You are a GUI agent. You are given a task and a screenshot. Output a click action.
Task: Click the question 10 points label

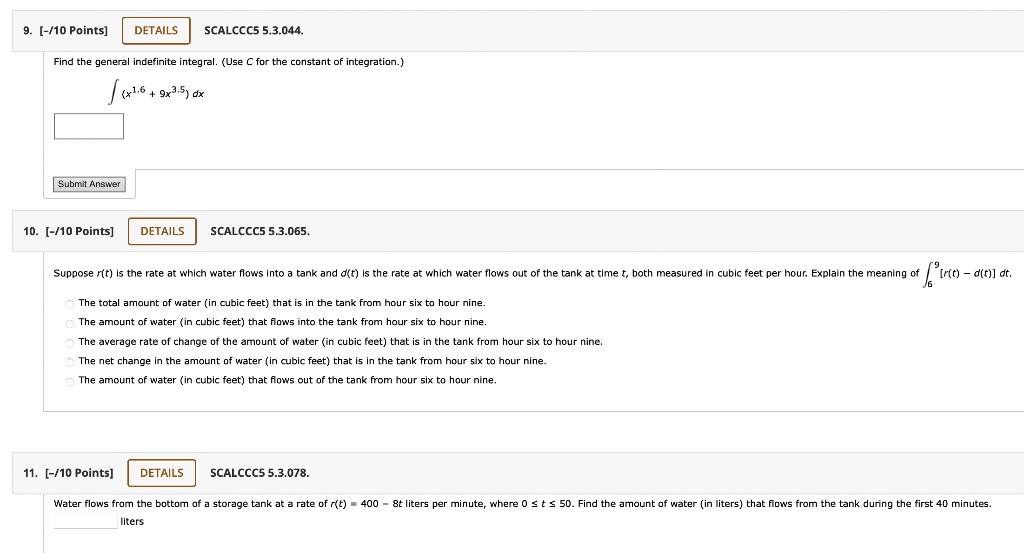pos(69,231)
